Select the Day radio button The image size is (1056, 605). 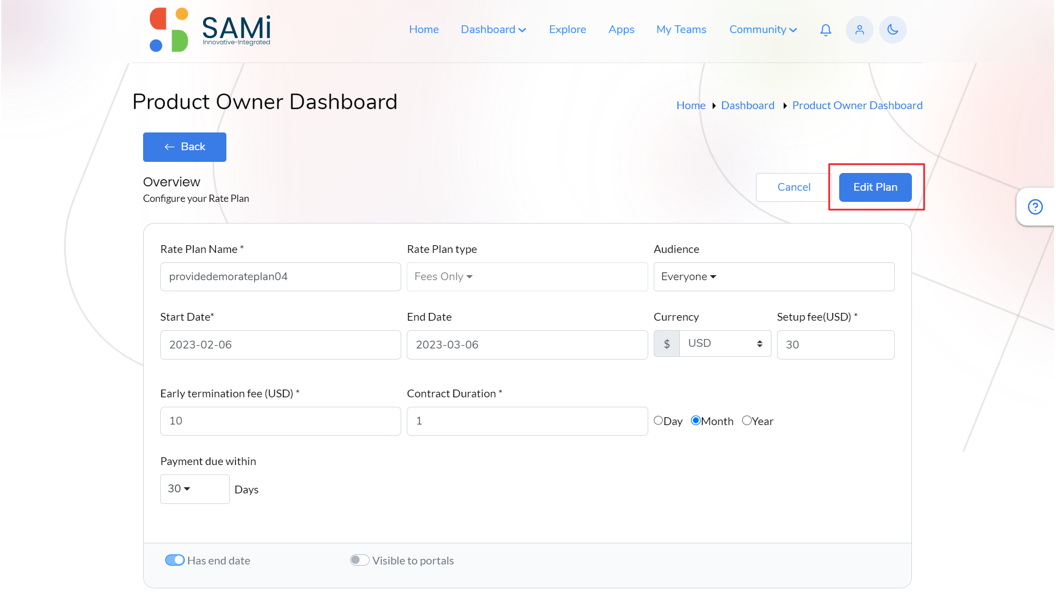point(658,420)
